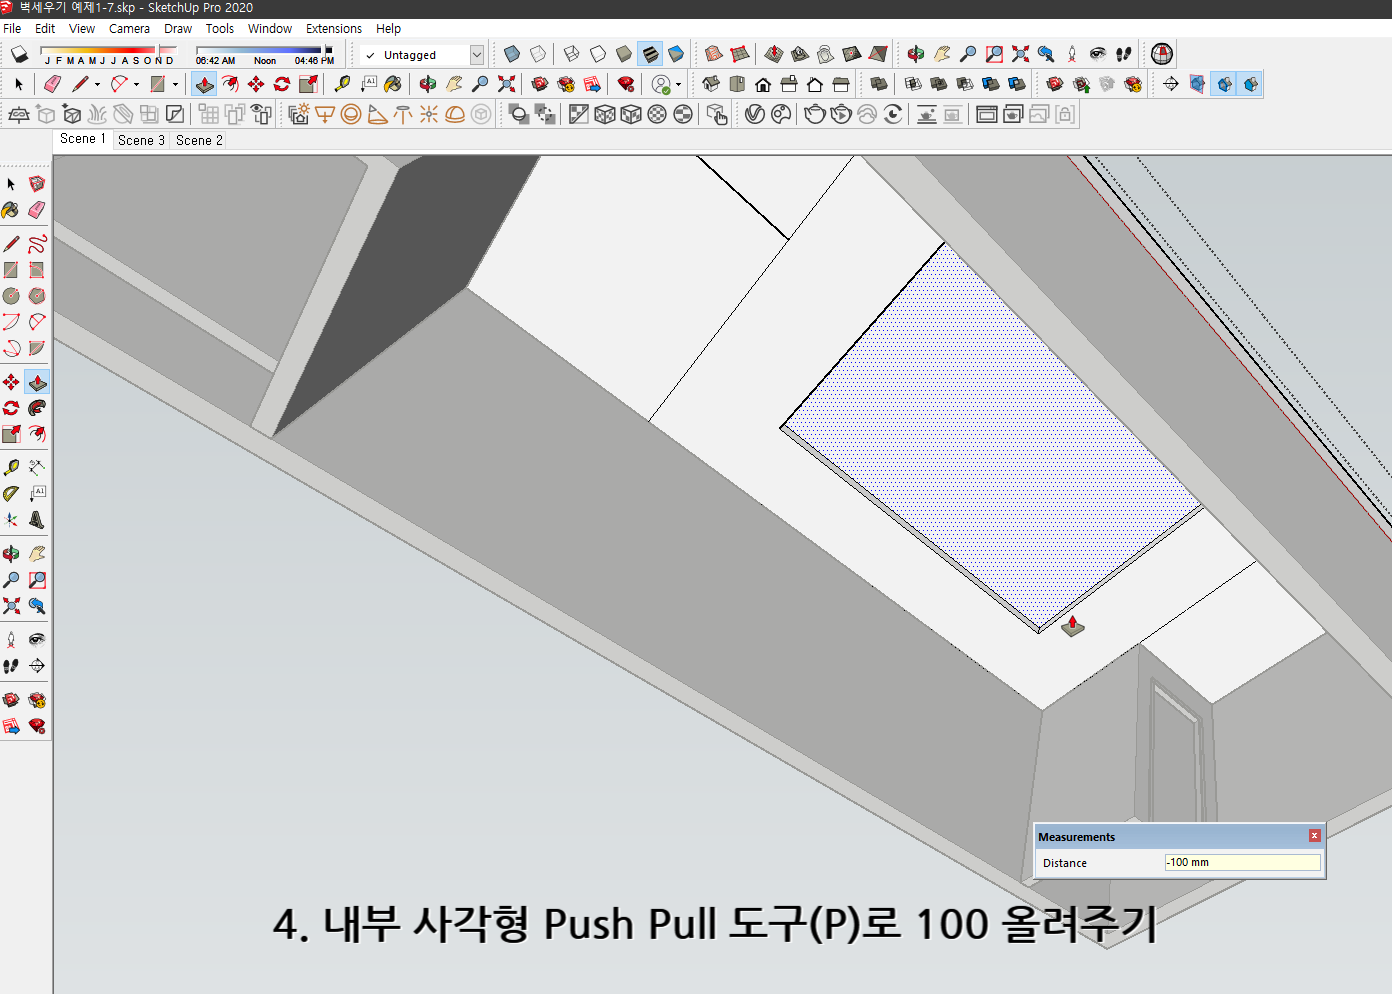The image size is (1392, 994).
Task: Select the Outer Shell solid tool
Action: [x=879, y=84]
